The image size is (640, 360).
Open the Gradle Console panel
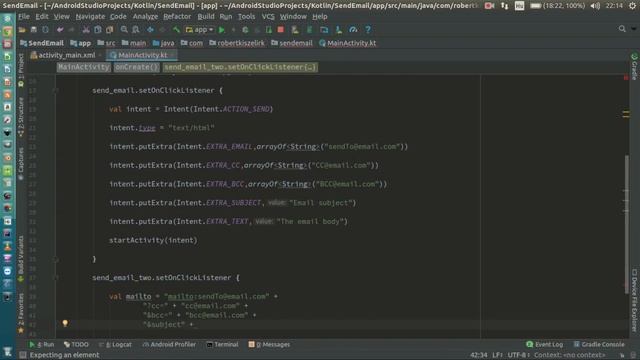coord(599,344)
